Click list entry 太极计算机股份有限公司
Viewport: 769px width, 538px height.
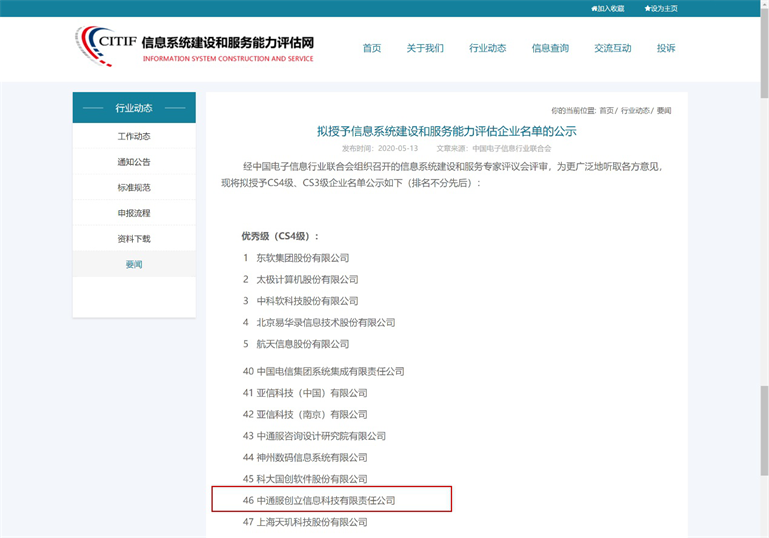307,280
